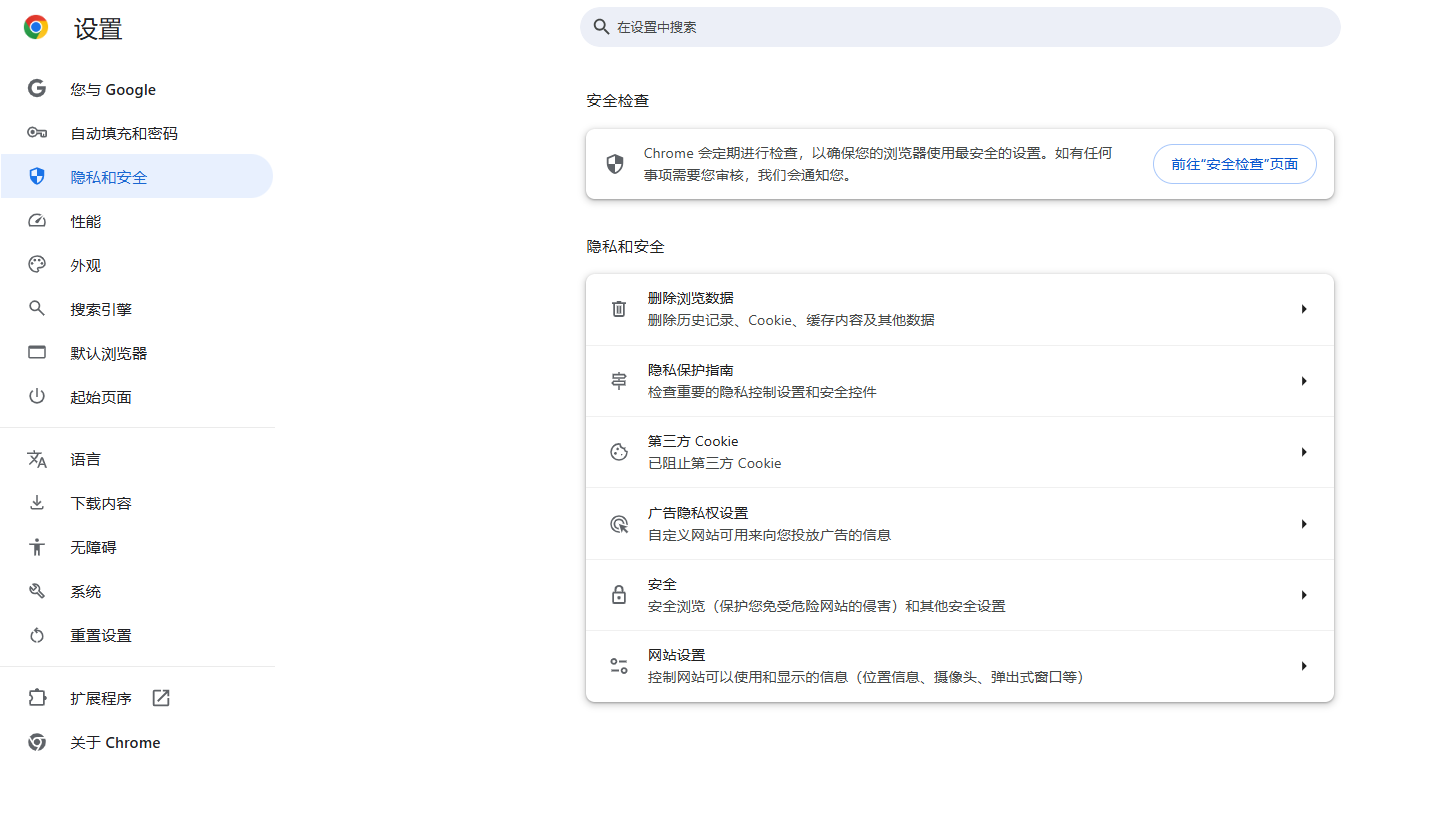This screenshot has height=840, width=1441.
Task: Click 广告隐私权设置 title text
Action: click(x=698, y=513)
